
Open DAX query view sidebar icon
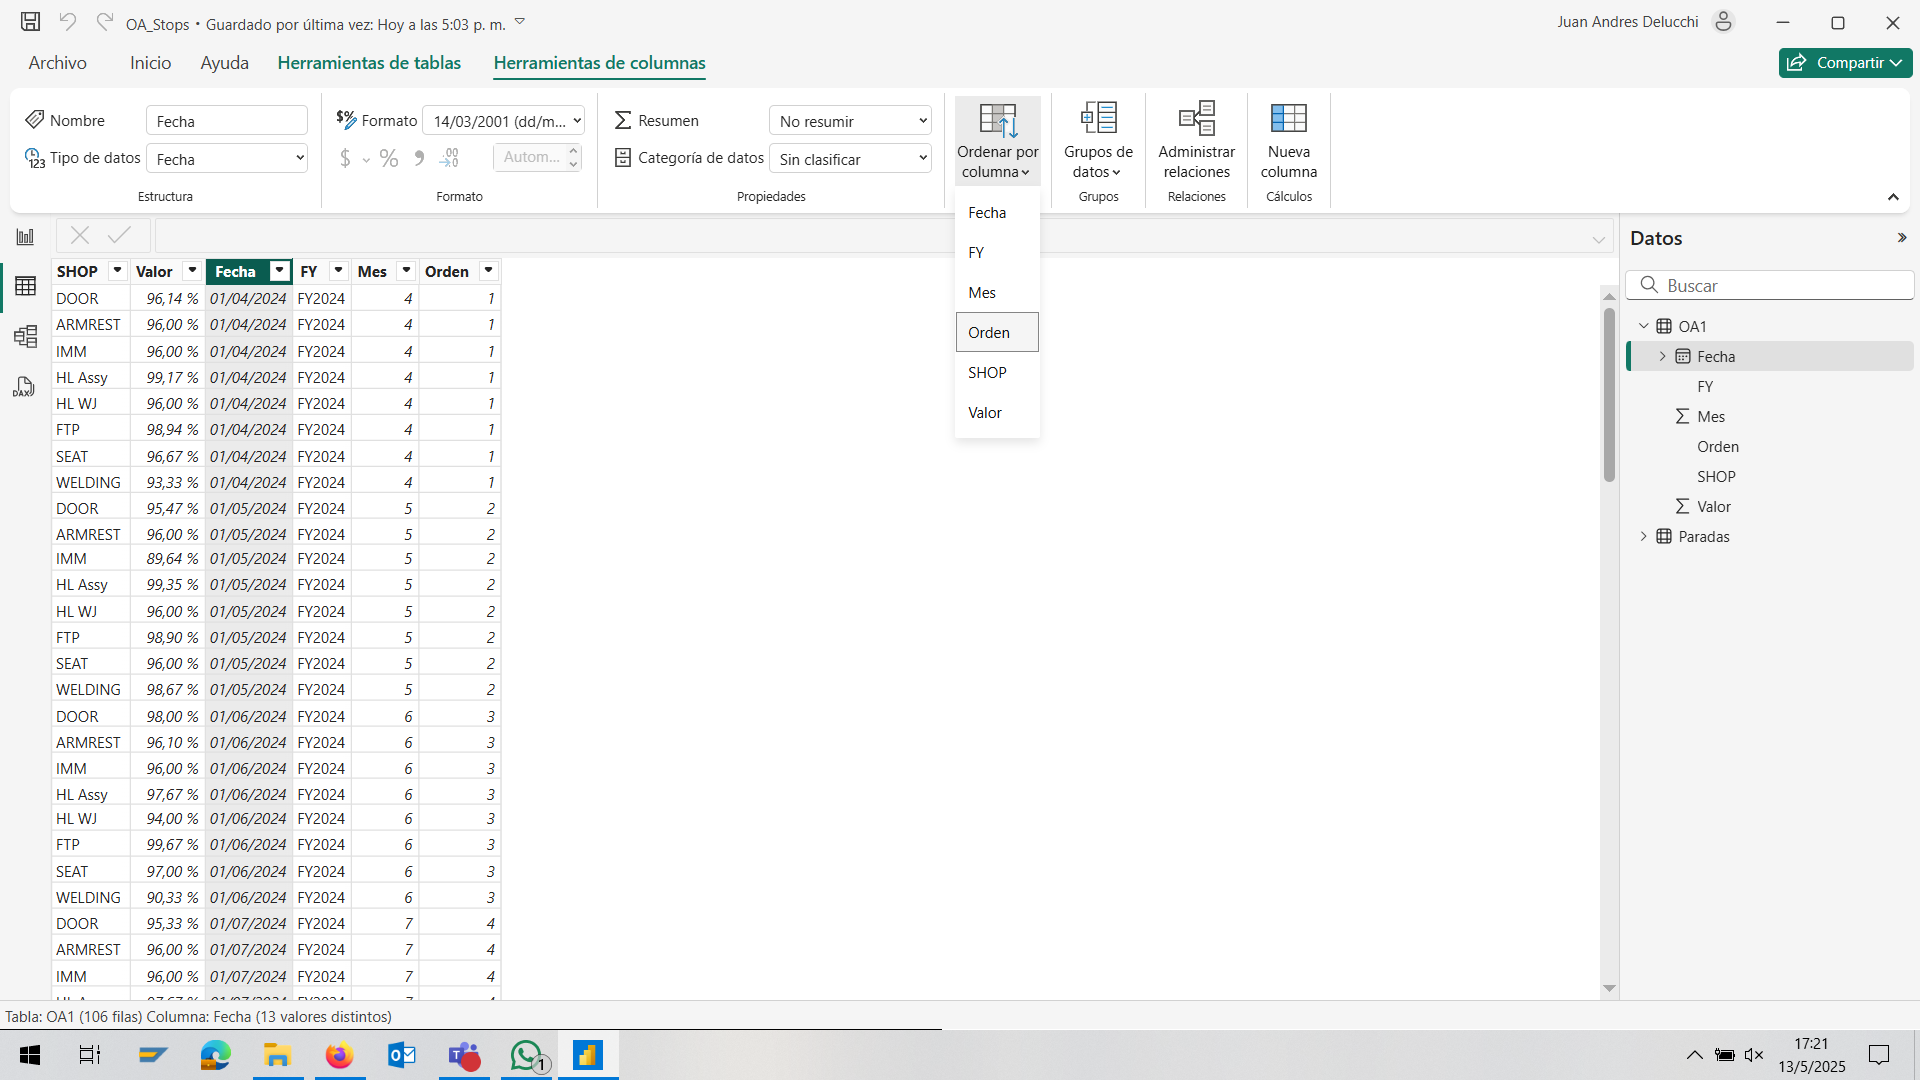coord(25,386)
